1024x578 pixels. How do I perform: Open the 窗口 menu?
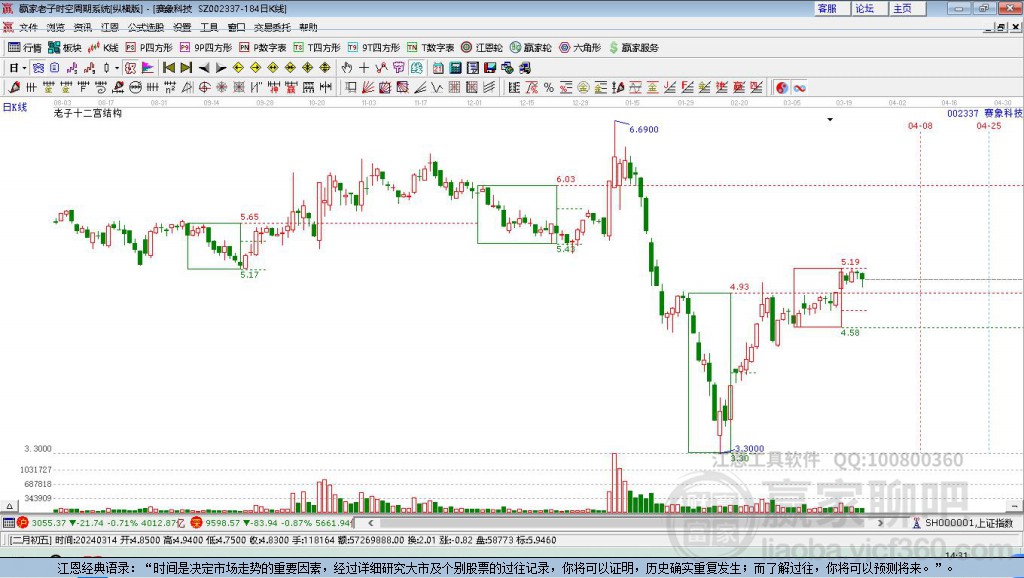[x=236, y=27]
